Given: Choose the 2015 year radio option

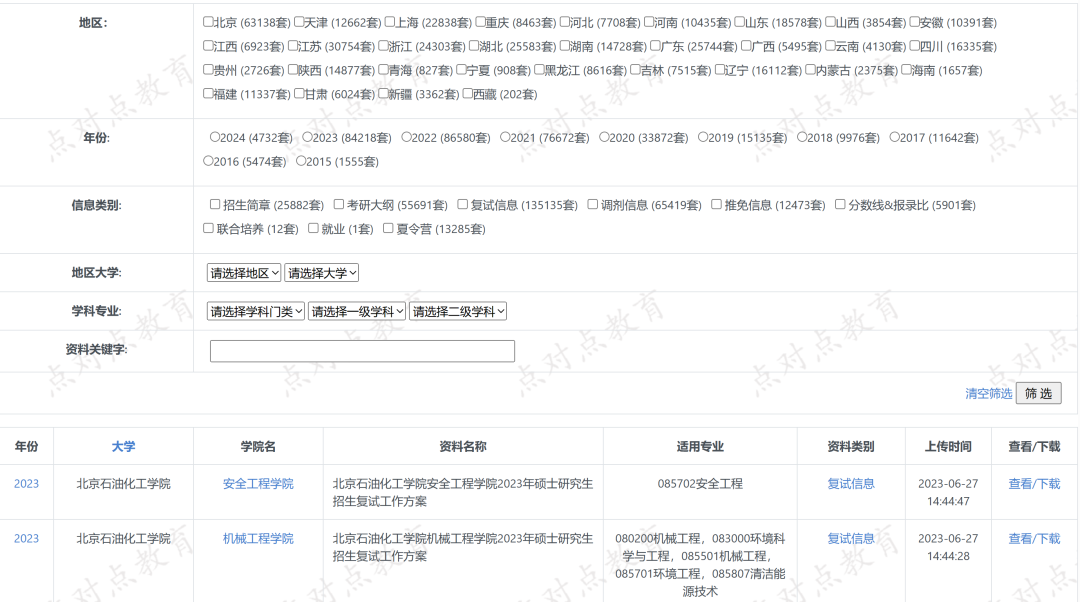Looking at the screenshot, I should (x=300, y=161).
